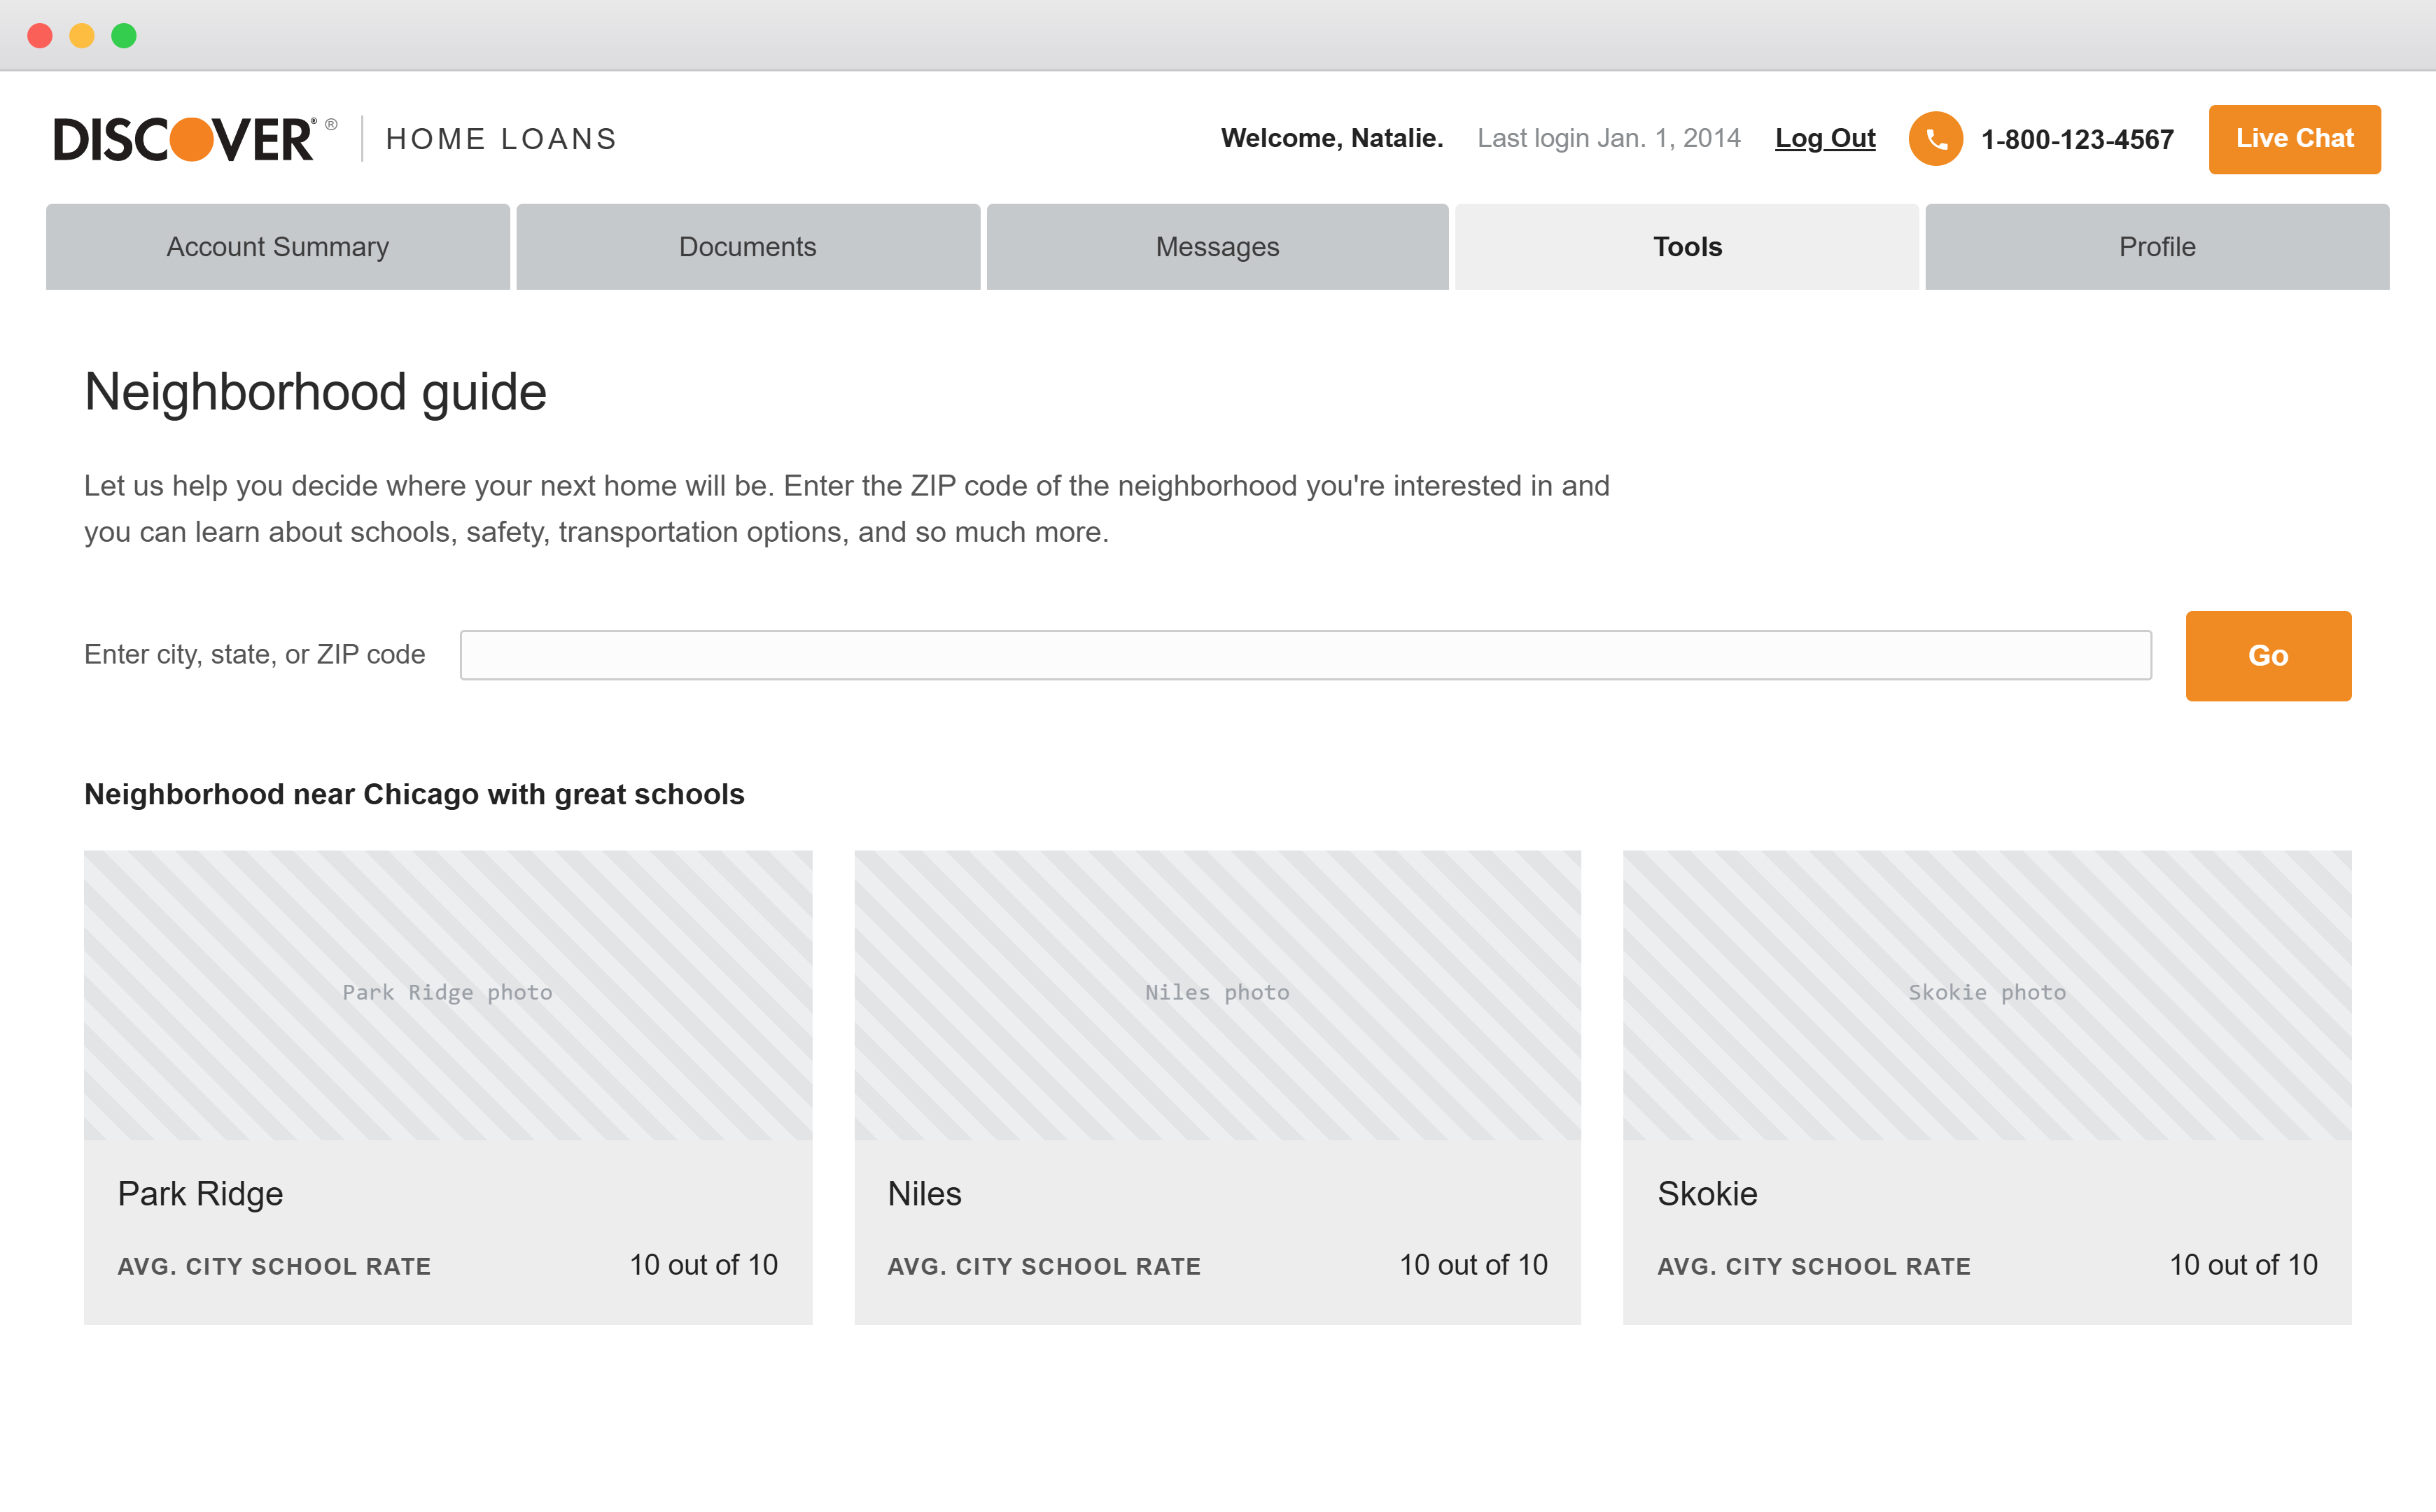Focus the city, state, or ZIP input field

pos(1306,655)
